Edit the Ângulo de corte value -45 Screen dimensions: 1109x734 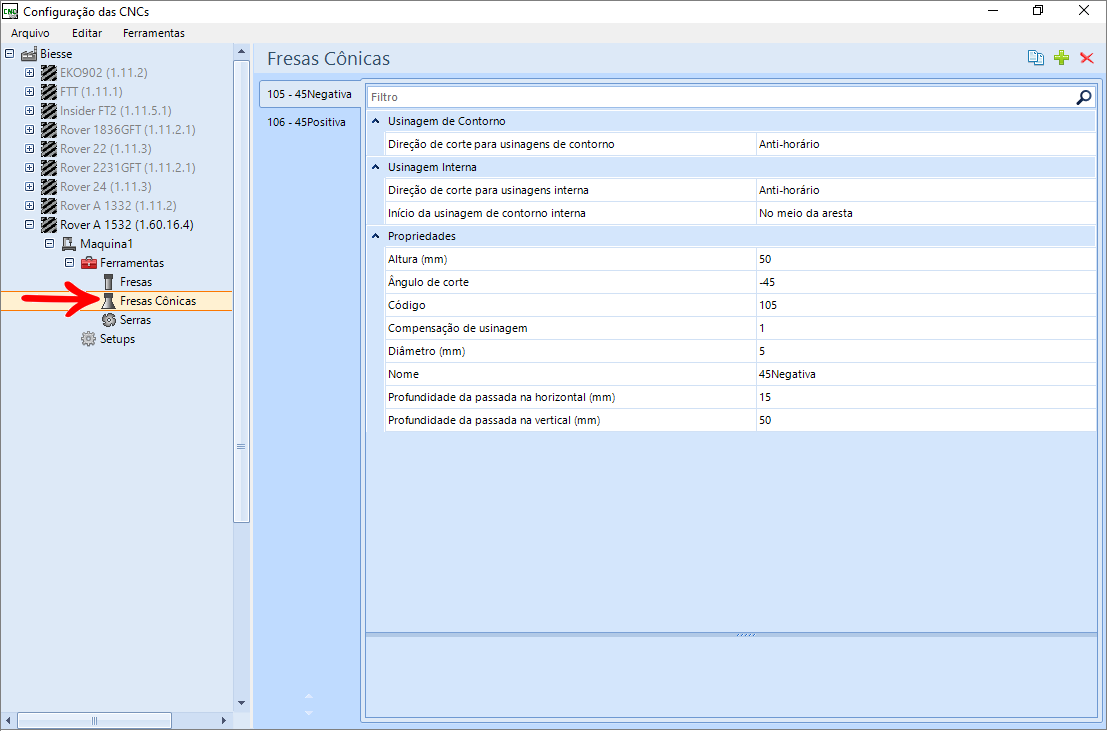tap(925, 282)
